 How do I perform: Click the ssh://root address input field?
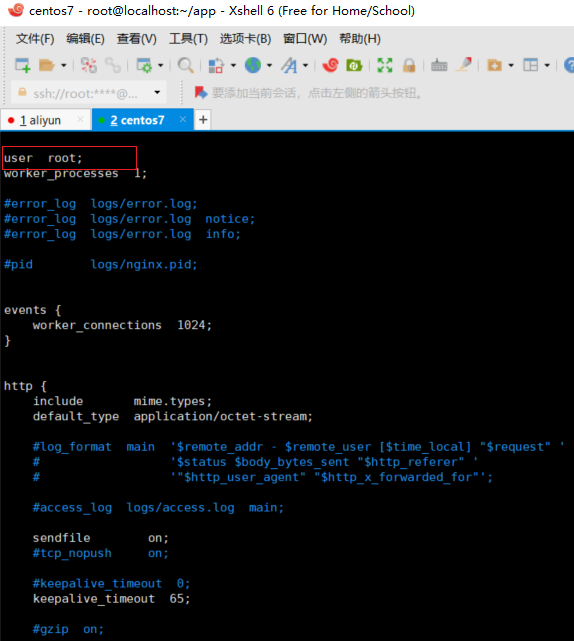[x=85, y=94]
